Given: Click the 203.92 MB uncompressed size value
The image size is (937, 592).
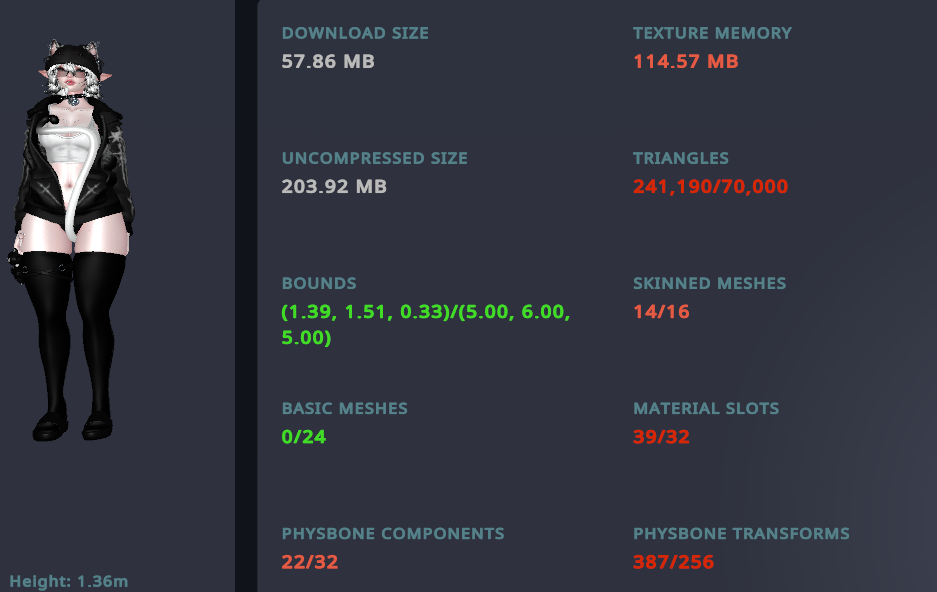Looking at the screenshot, I should [334, 186].
